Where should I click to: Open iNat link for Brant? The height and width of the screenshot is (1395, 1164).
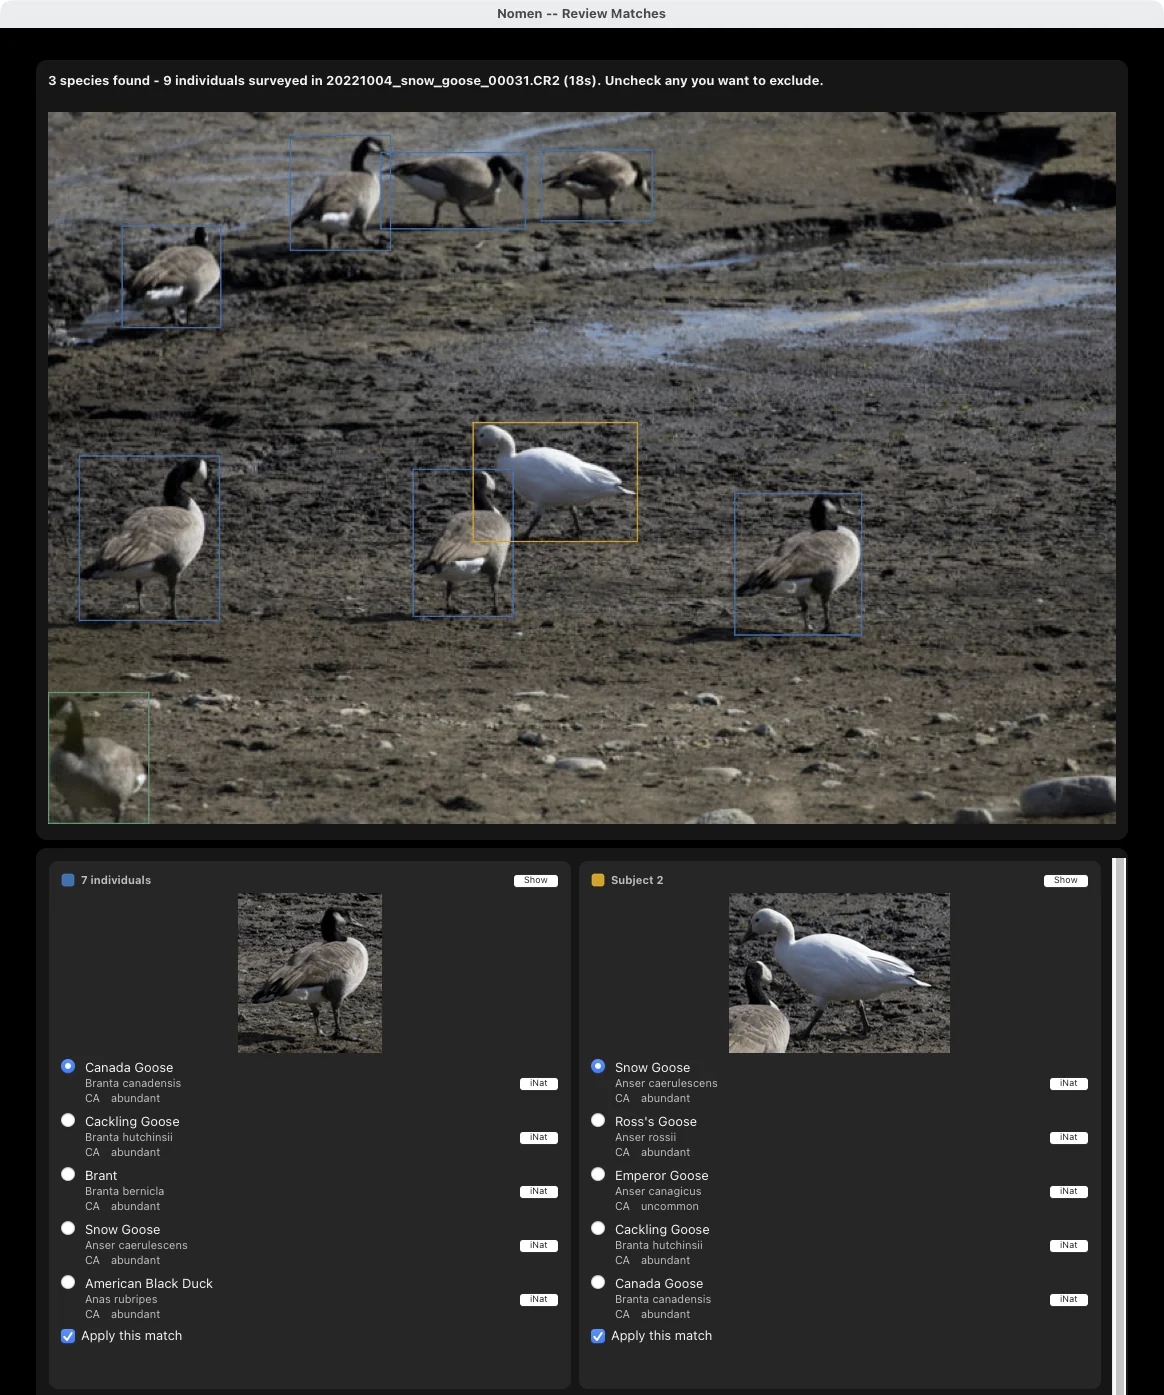(x=539, y=1192)
